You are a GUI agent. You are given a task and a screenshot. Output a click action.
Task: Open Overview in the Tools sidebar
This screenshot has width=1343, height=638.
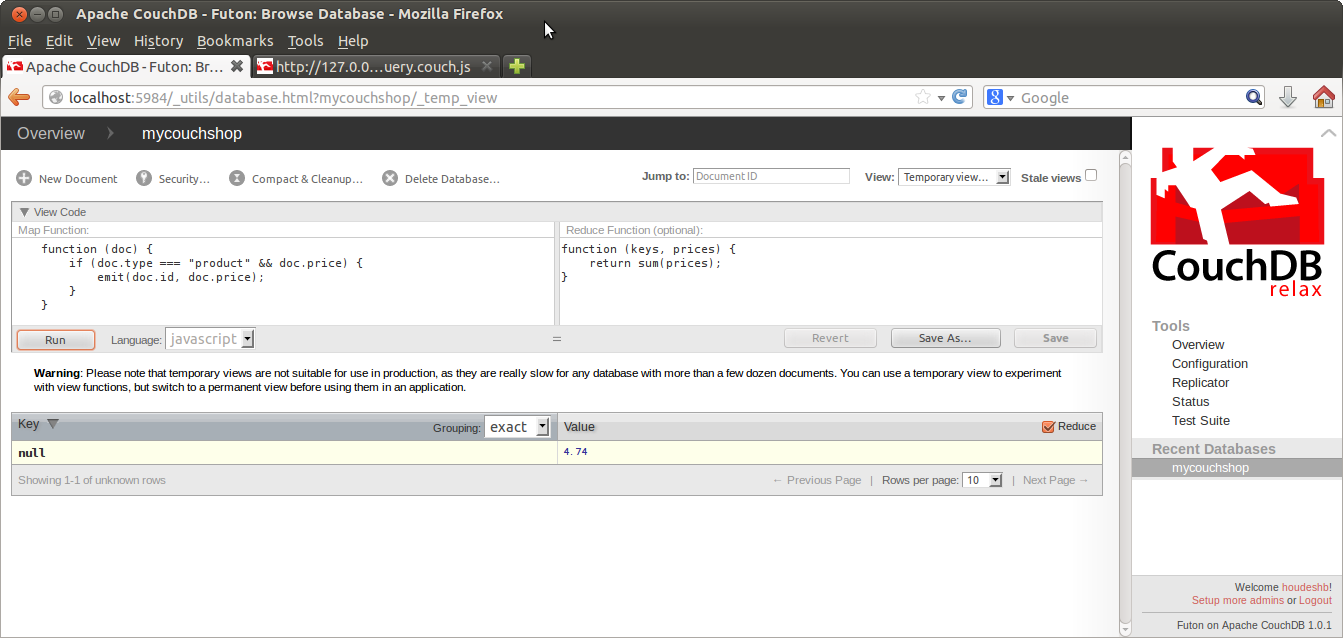pyautogui.click(x=1198, y=345)
